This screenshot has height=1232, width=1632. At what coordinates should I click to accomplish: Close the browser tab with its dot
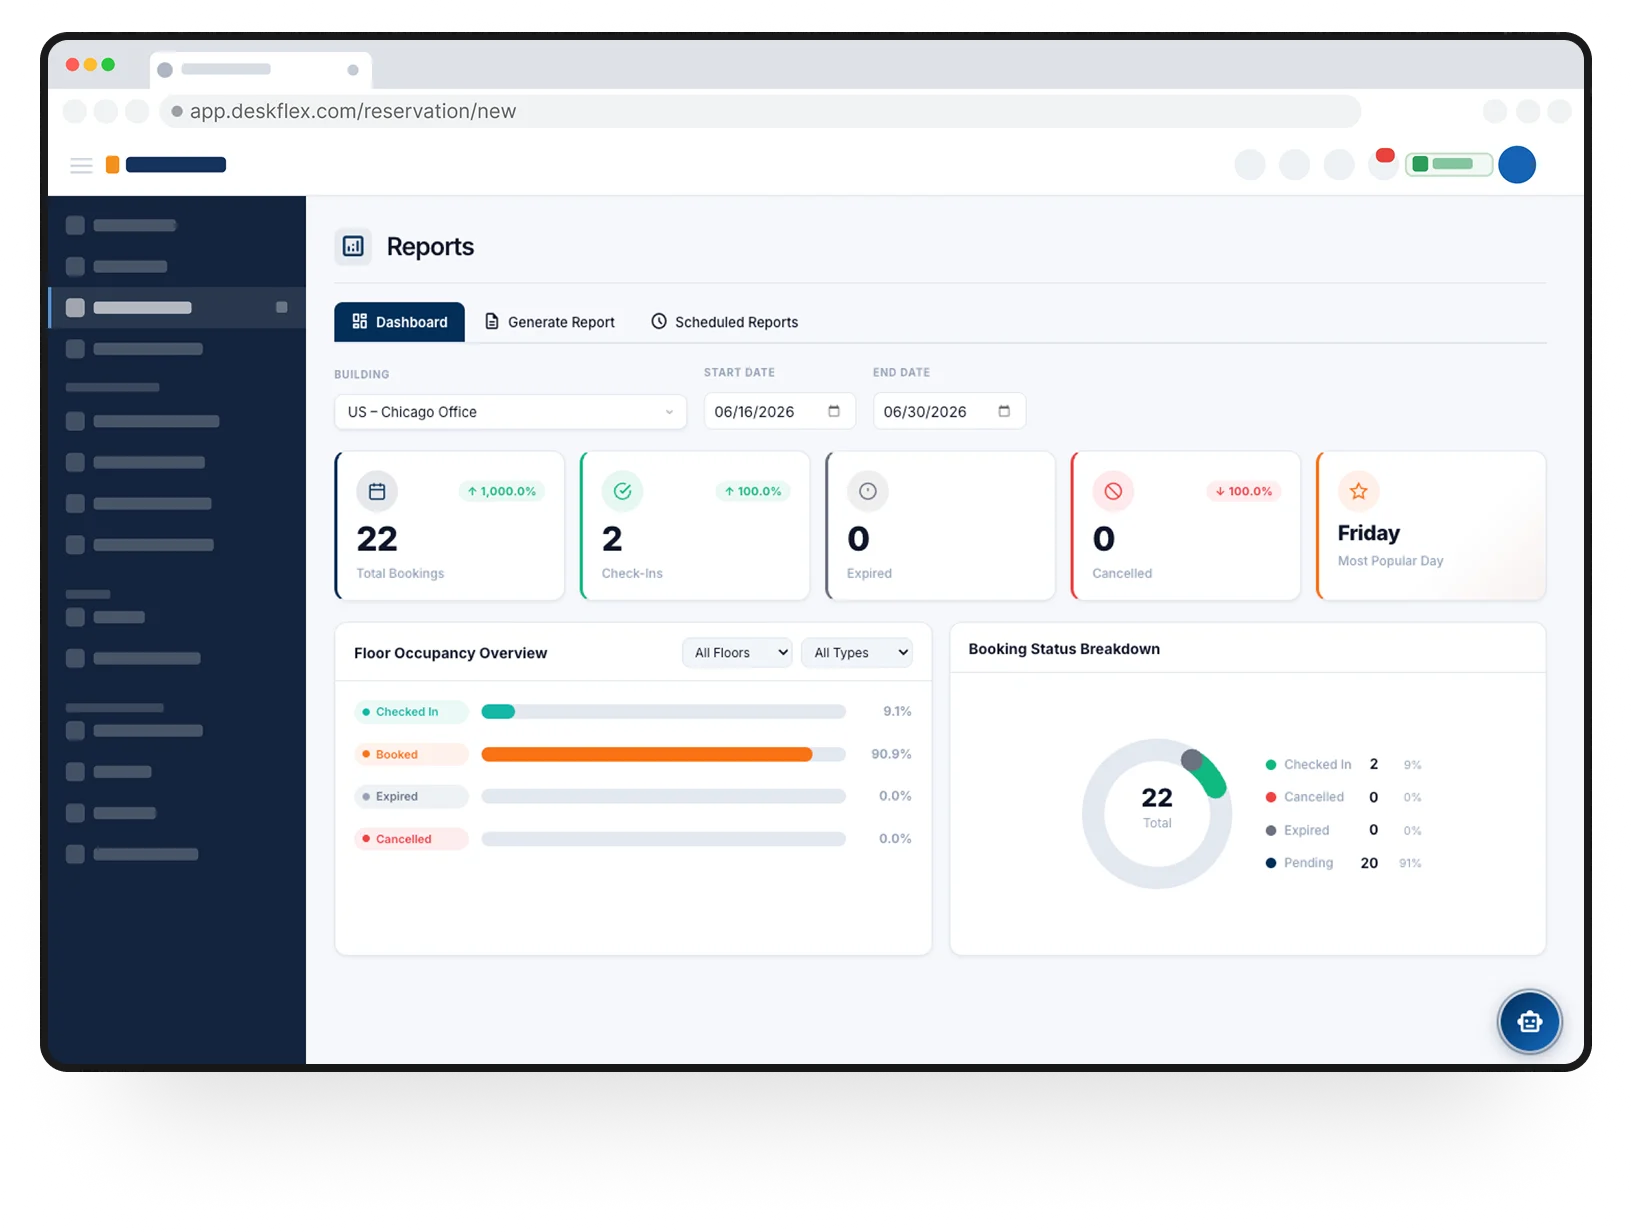pos(353,70)
